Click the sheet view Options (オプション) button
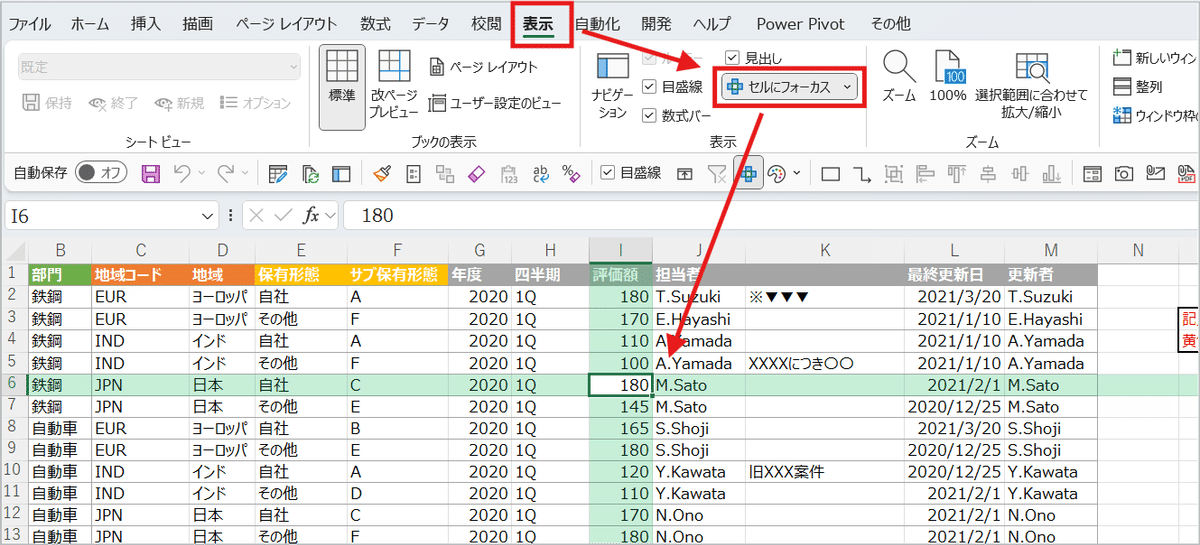 click(x=255, y=102)
